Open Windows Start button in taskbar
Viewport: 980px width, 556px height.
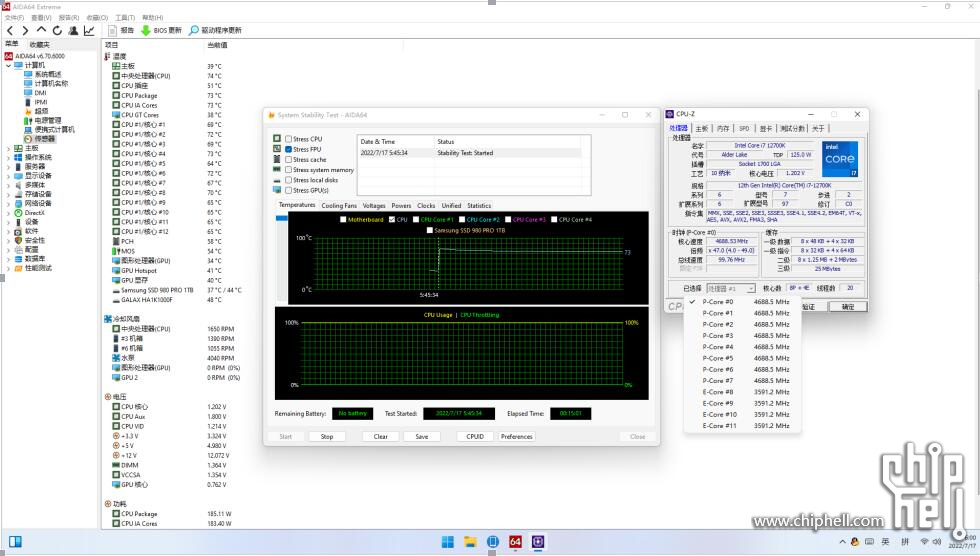point(448,542)
